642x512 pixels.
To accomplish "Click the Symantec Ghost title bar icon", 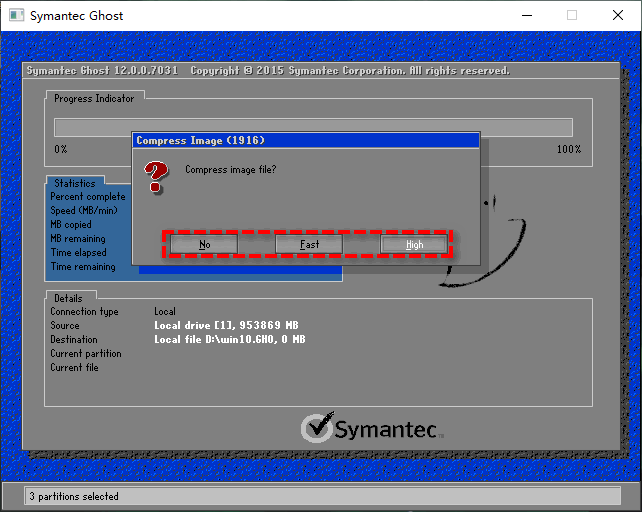I will [x=15, y=15].
